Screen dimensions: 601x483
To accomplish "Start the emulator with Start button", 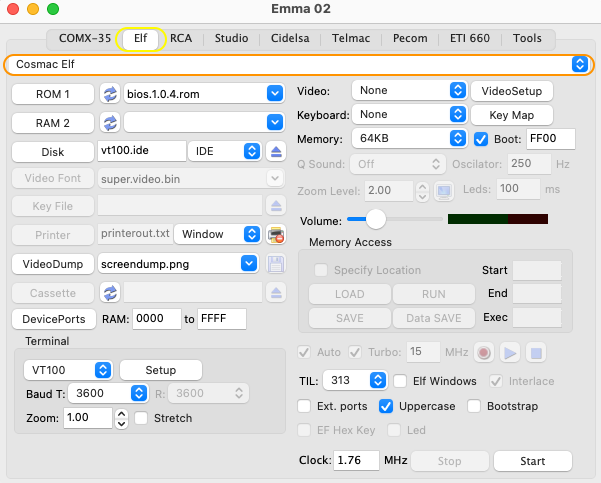I will tap(533, 461).
